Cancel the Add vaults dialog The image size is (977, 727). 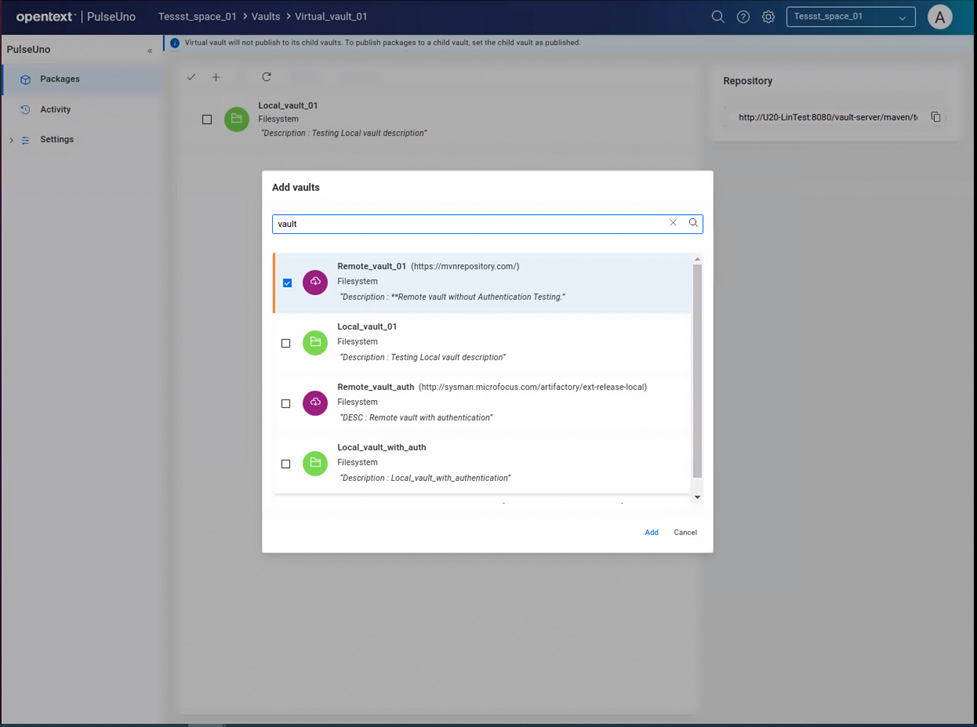click(685, 533)
